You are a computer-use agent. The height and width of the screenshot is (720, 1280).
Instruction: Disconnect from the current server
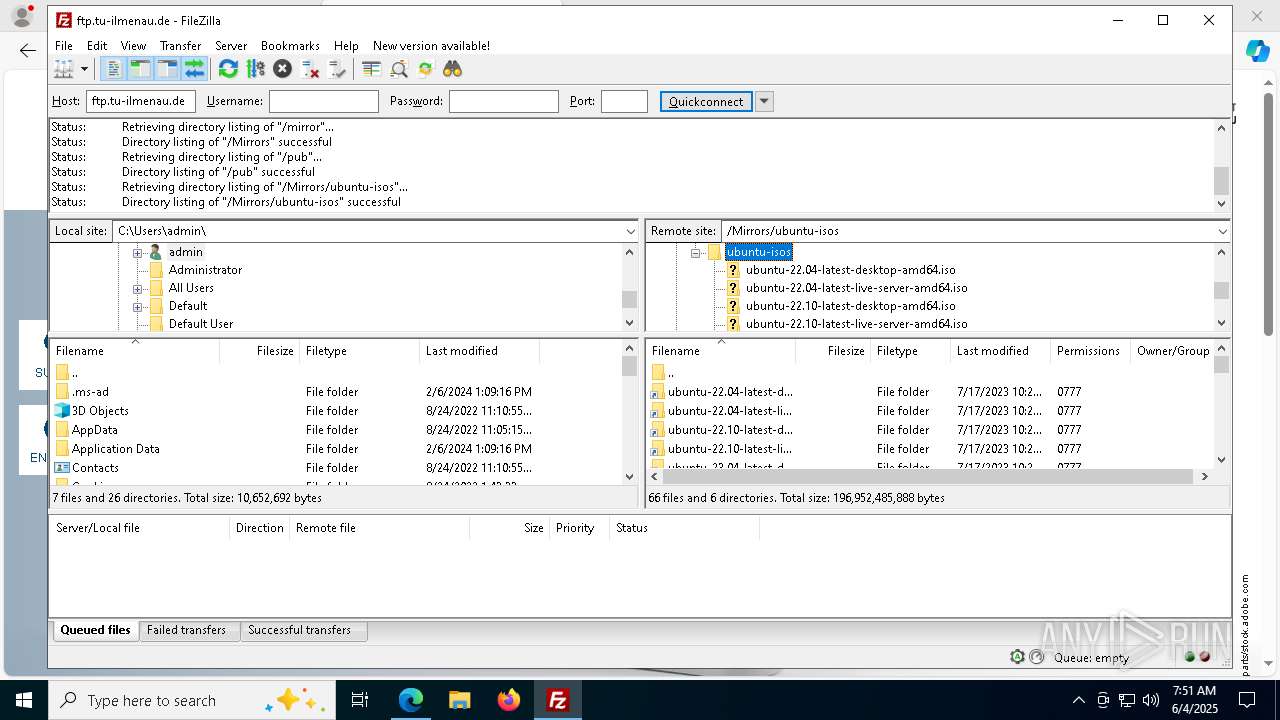click(310, 69)
